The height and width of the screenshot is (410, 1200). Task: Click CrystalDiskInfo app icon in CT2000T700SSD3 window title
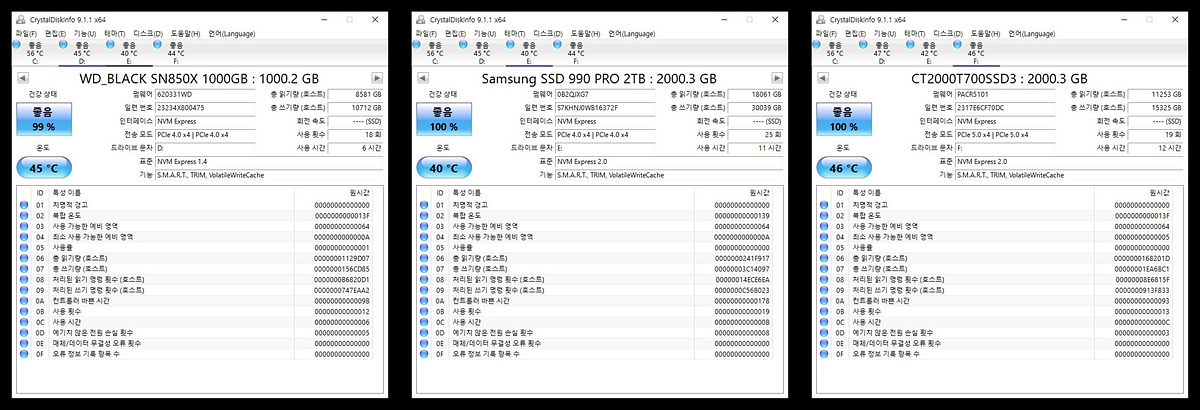tap(821, 19)
